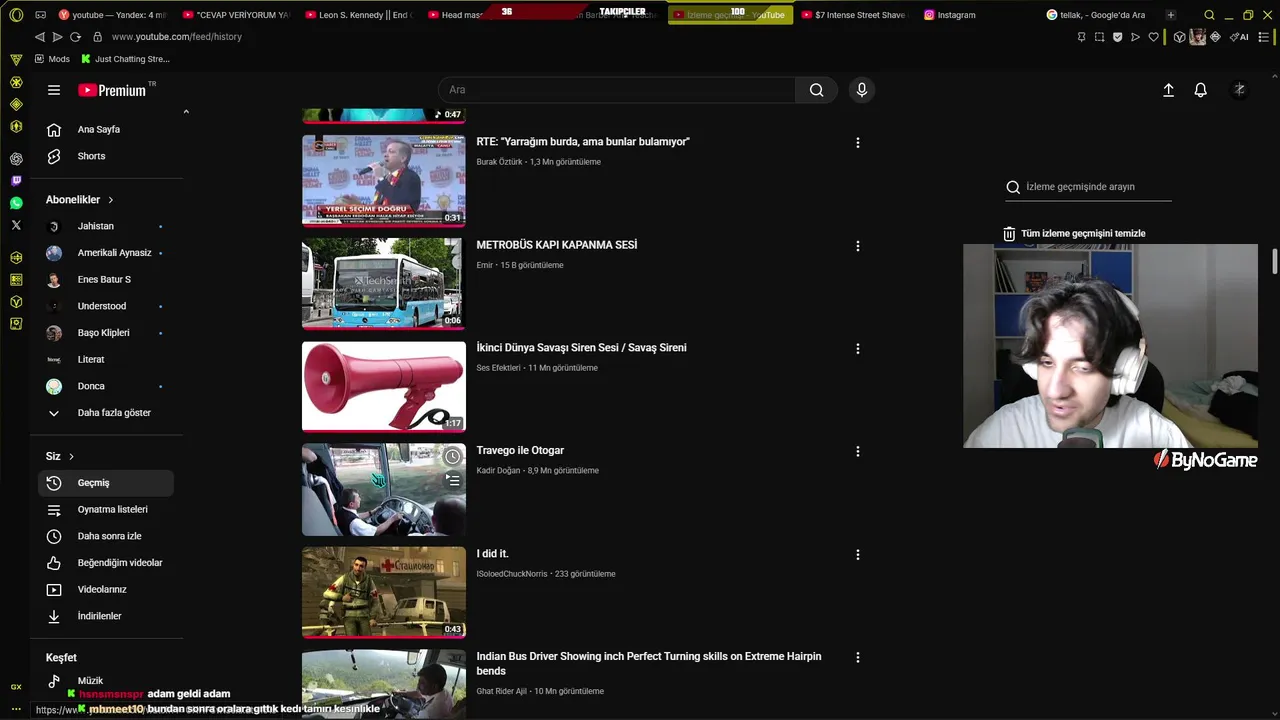
Task: Open İndirilenler page
Action: 105,616
